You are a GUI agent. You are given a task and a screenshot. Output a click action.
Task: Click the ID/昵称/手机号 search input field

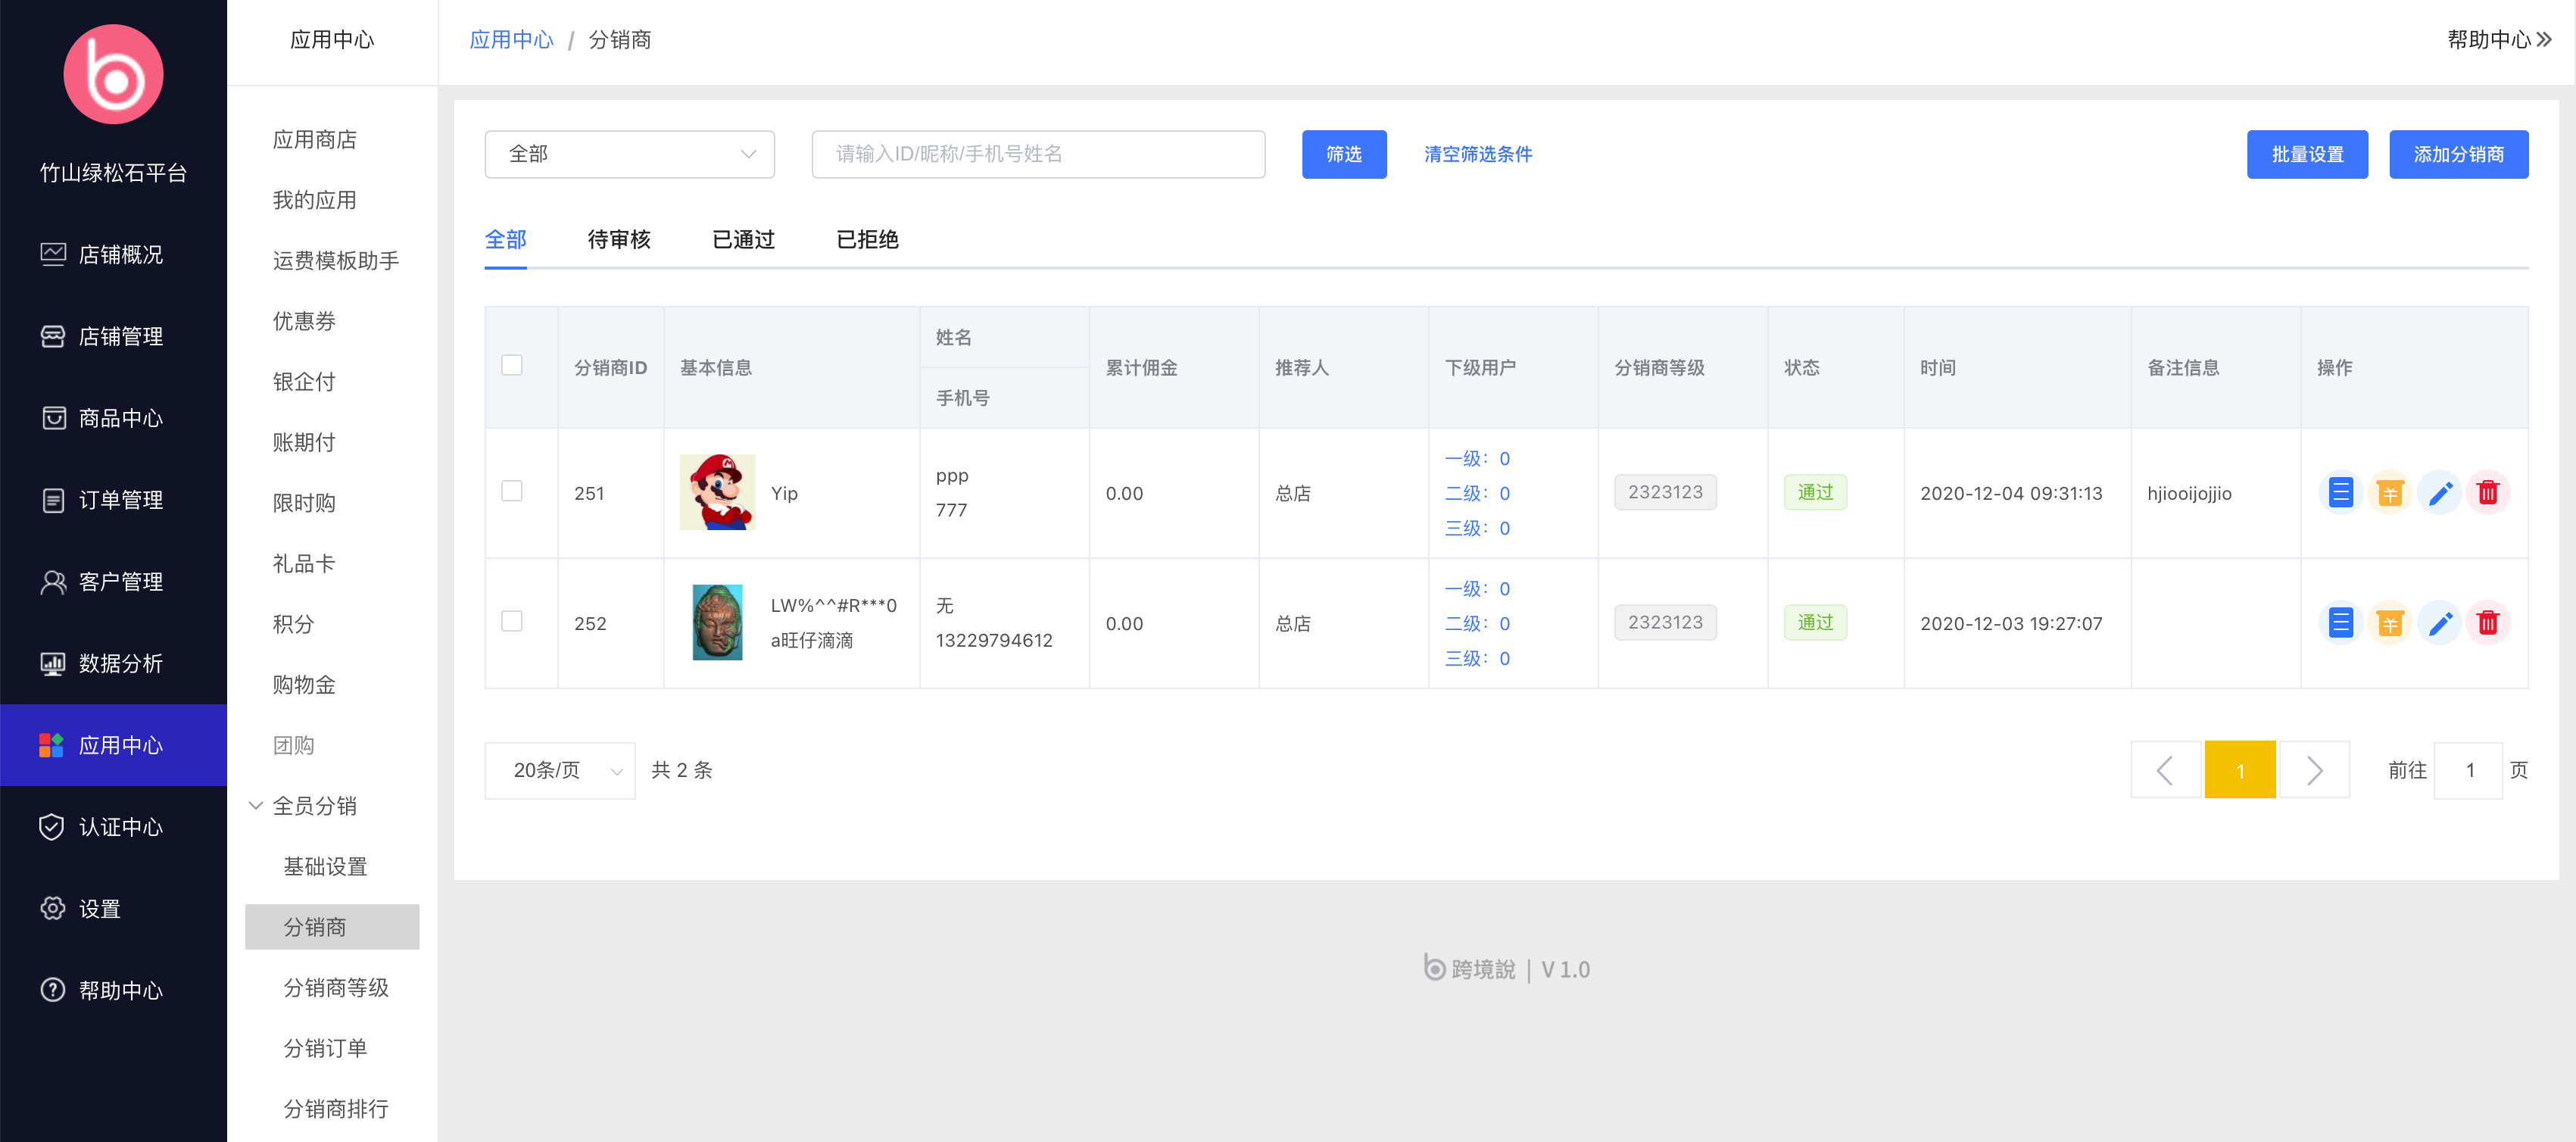pos(1037,154)
